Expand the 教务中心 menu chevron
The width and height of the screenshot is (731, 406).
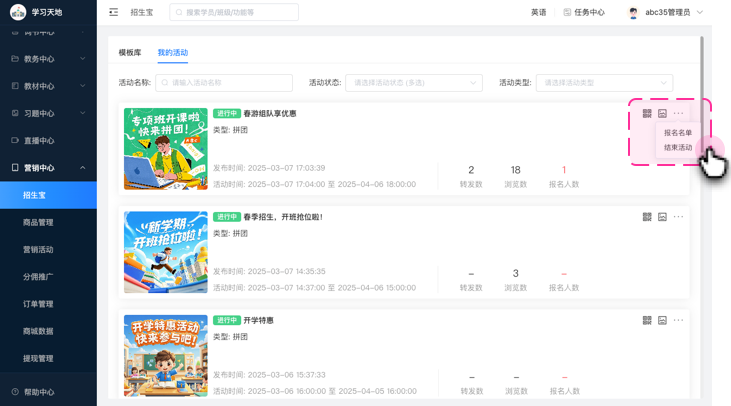click(83, 59)
